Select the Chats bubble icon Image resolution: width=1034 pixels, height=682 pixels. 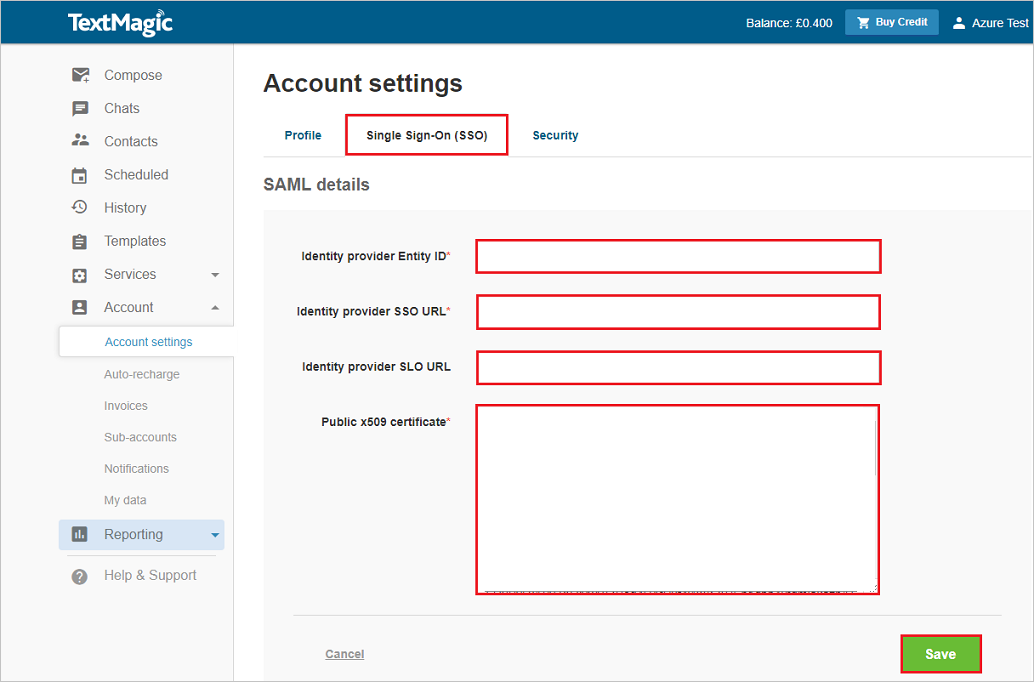coord(80,108)
